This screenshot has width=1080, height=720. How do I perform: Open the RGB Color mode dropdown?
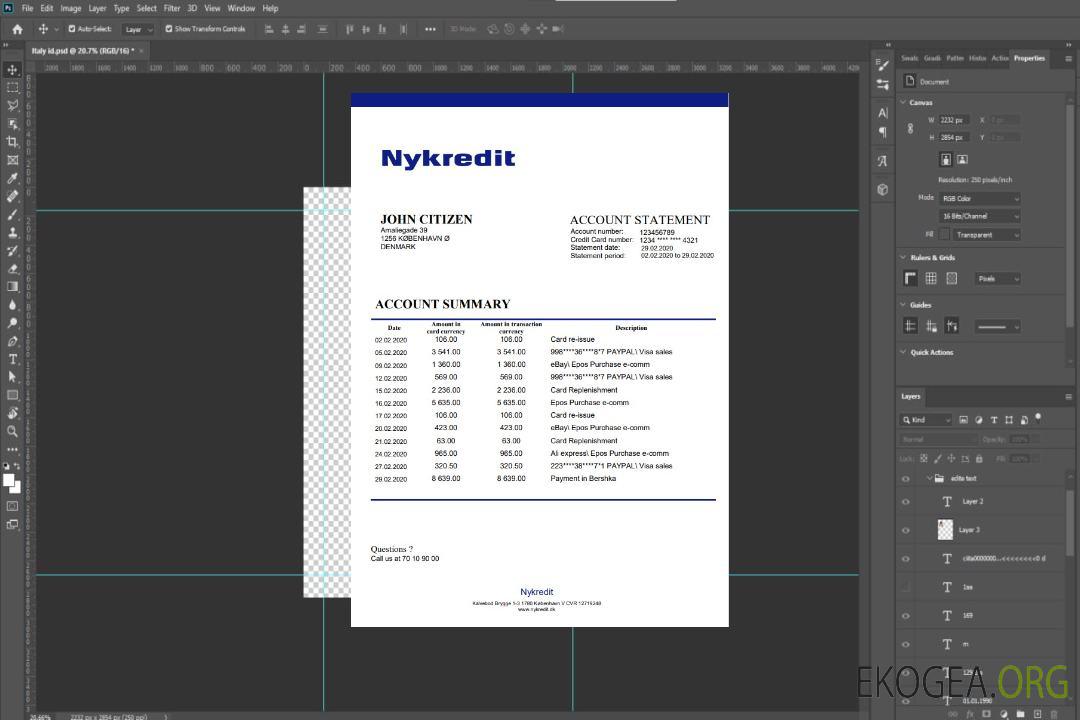pyautogui.click(x=979, y=198)
